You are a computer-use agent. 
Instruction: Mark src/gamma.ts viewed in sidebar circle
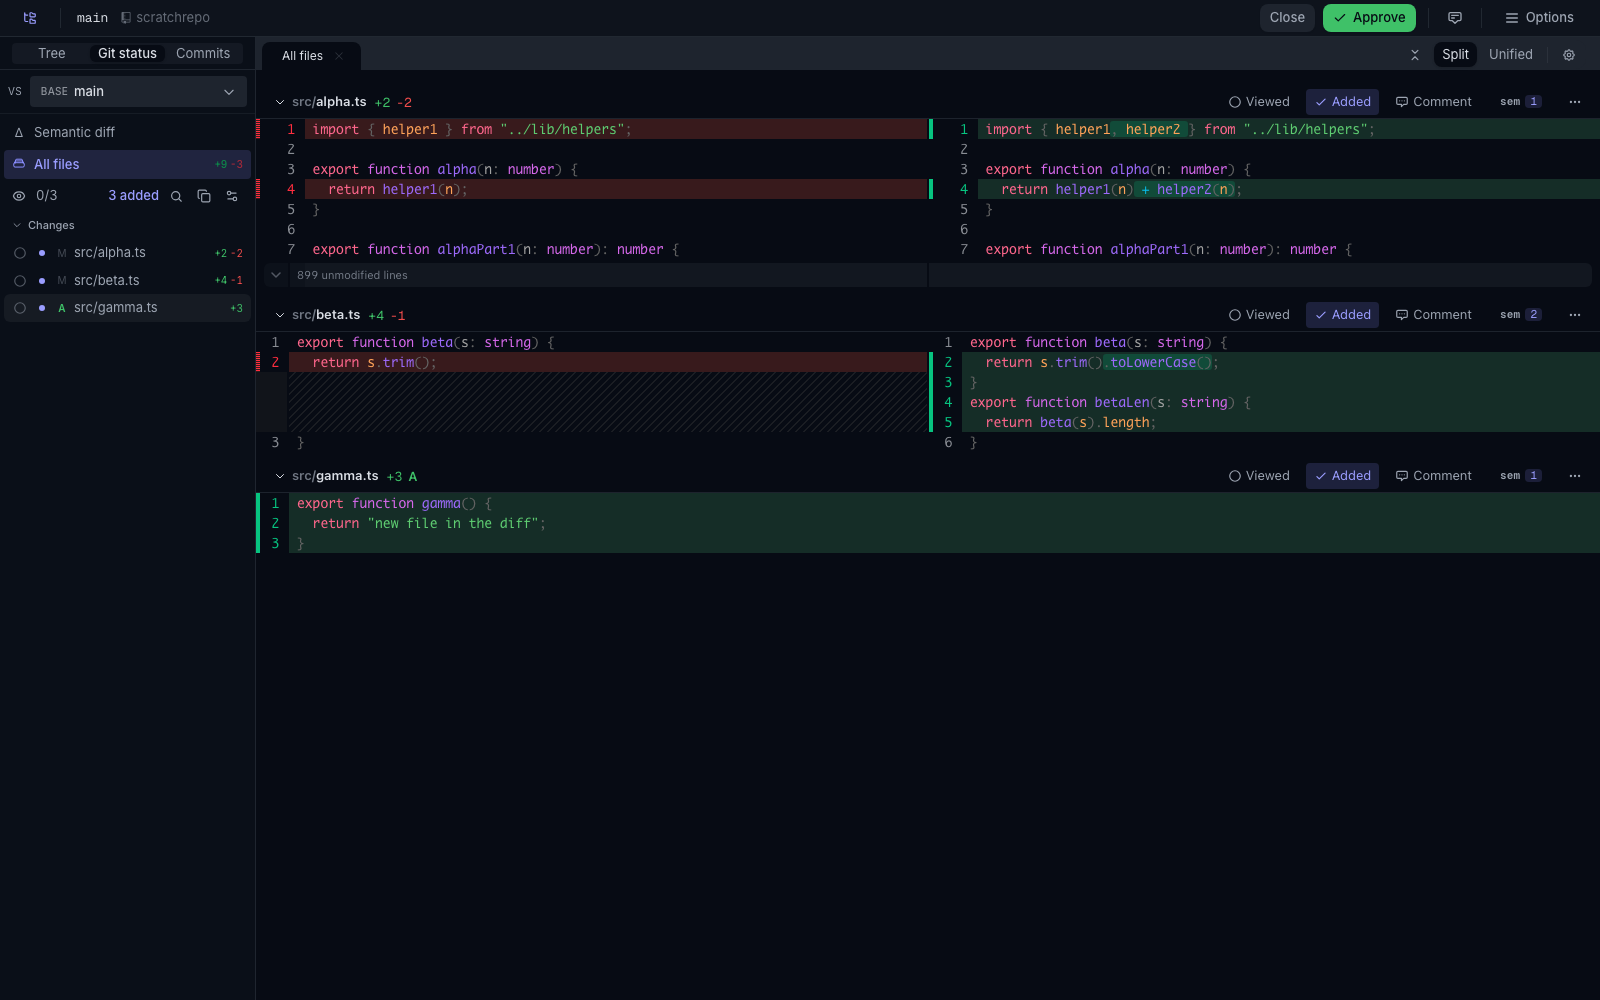click(20, 308)
